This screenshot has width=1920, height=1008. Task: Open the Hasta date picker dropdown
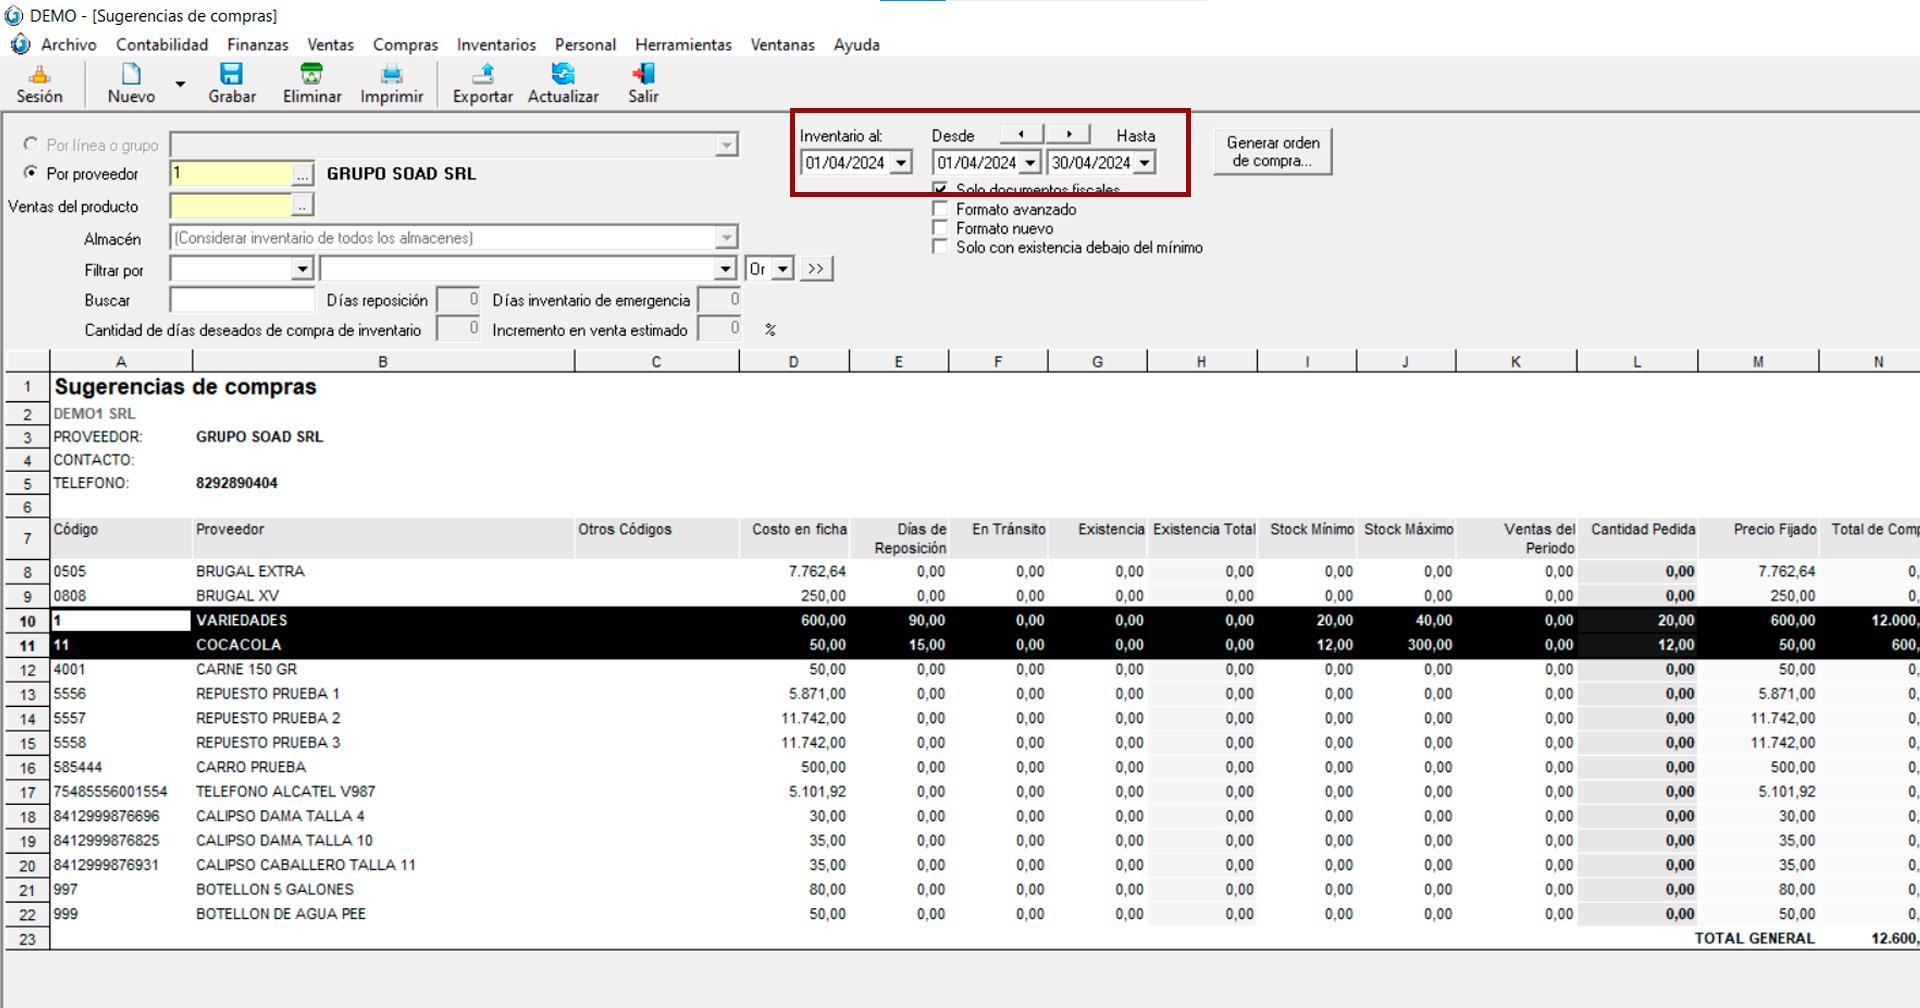(1145, 163)
